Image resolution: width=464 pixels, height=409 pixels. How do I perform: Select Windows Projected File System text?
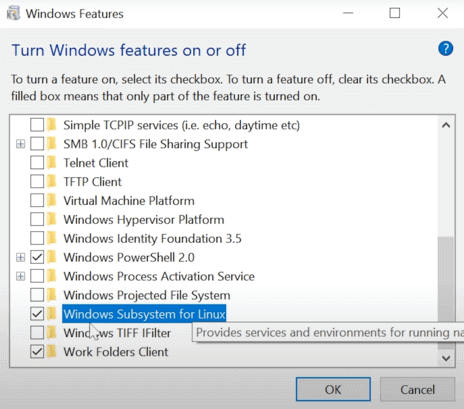147,295
